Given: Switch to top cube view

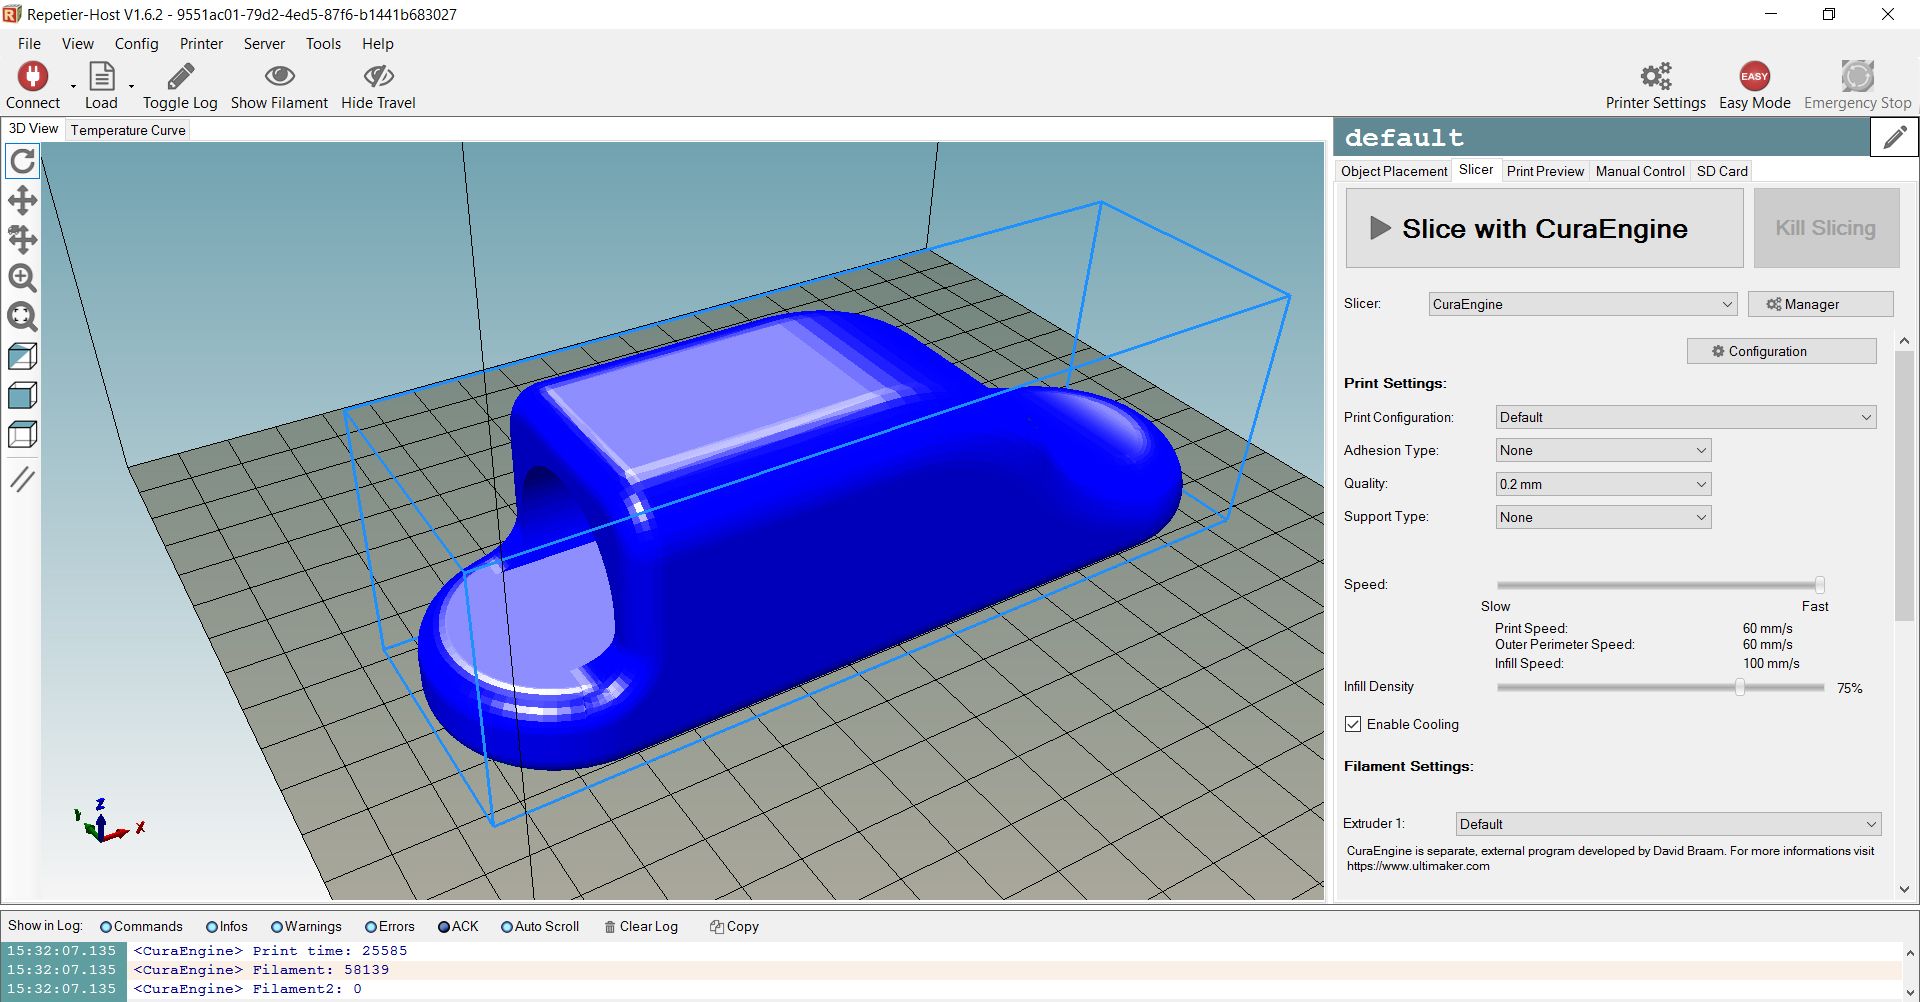Looking at the screenshot, I should 22,434.
